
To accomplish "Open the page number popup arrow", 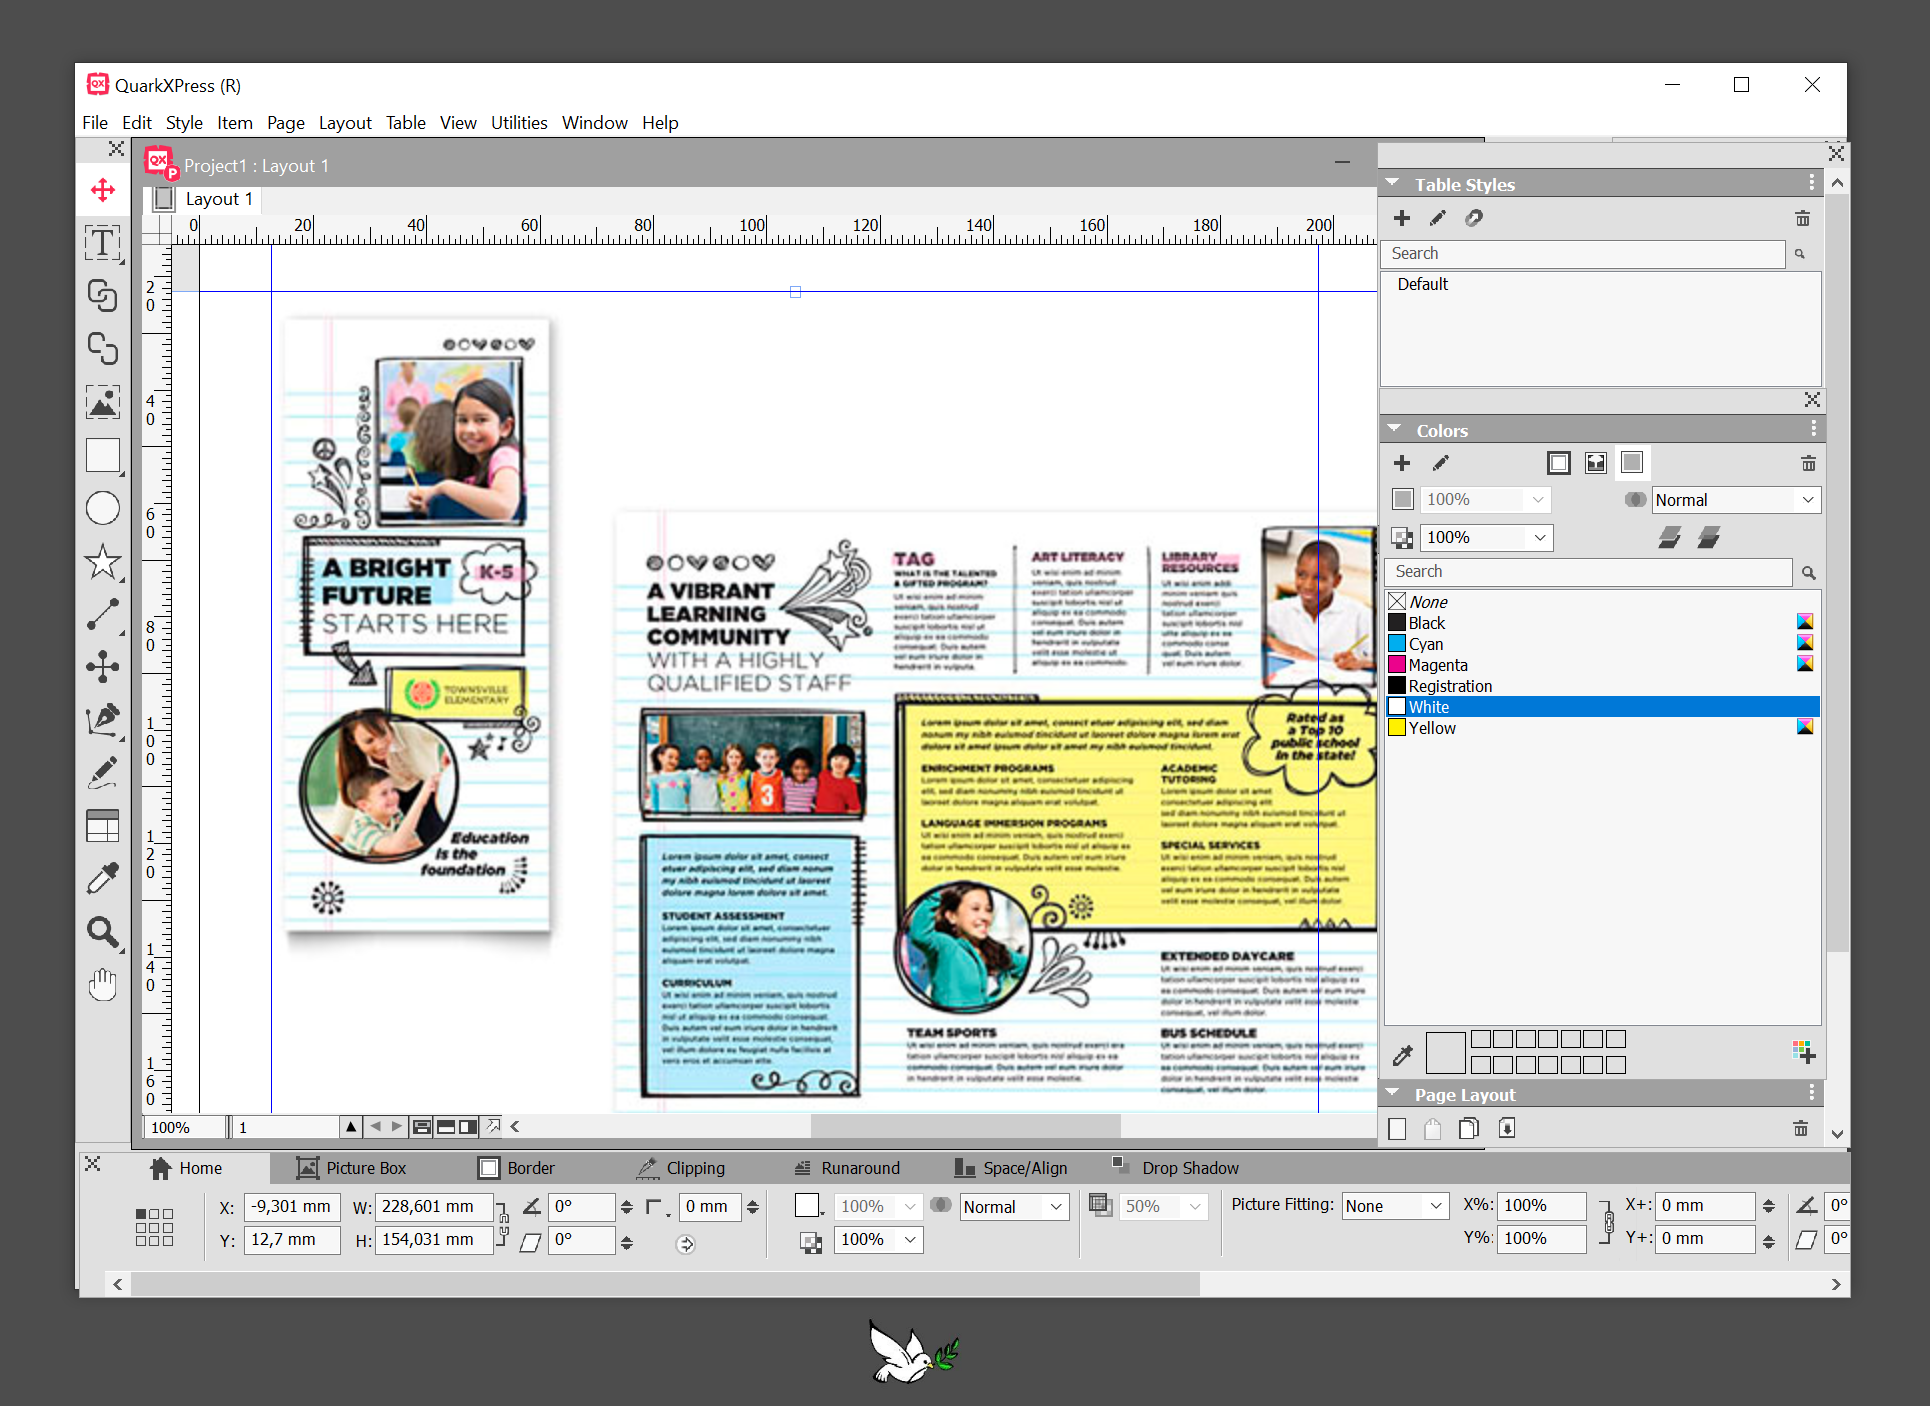I will (x=351, y=1127).
